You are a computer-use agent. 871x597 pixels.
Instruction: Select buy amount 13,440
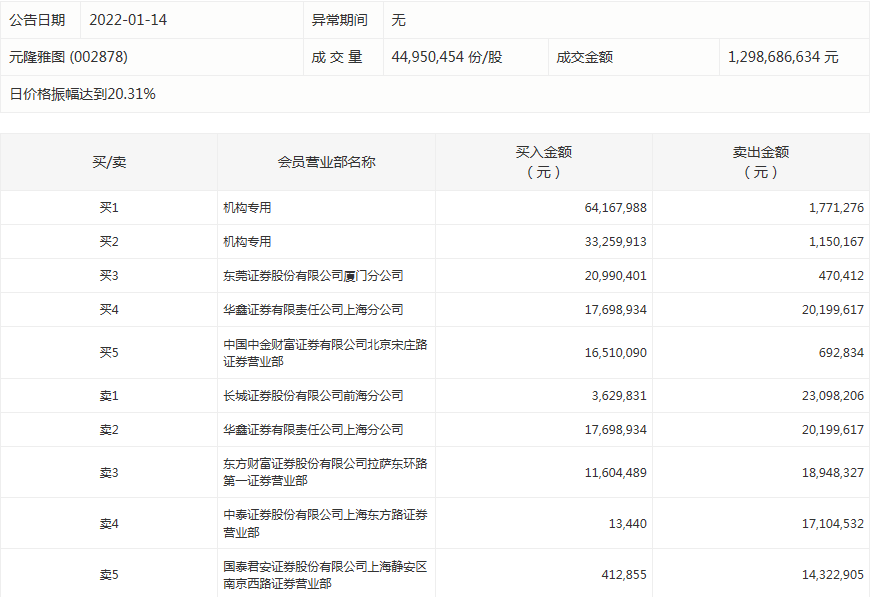tap(628, 523)
